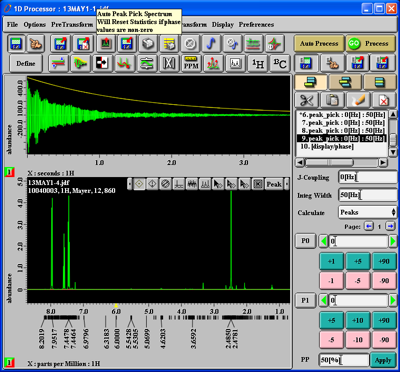Select list entry 10. [display/phase]
This screenshot has height=372, width=400.
click(x=342, y=147)
